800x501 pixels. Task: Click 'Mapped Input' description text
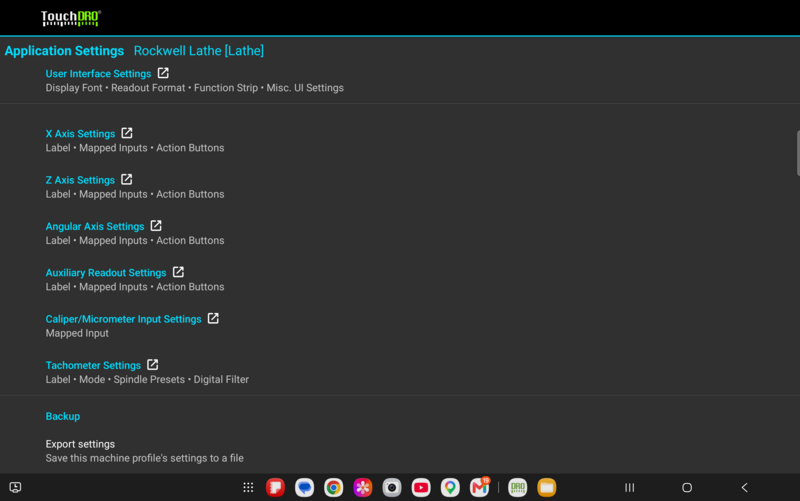77,333
